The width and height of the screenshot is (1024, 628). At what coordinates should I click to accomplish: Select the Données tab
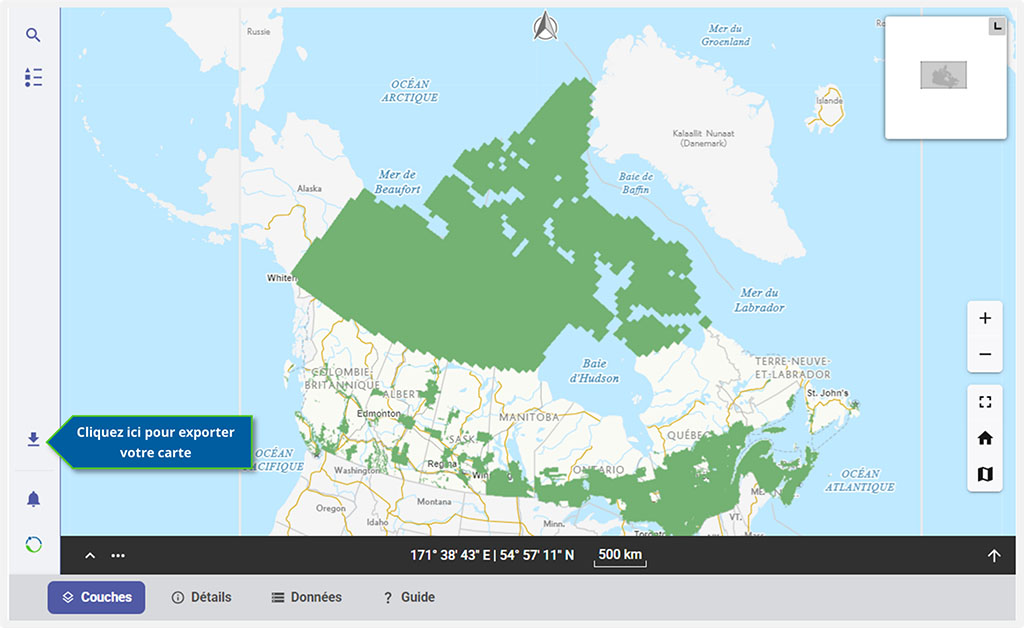(x=307, y=597)
